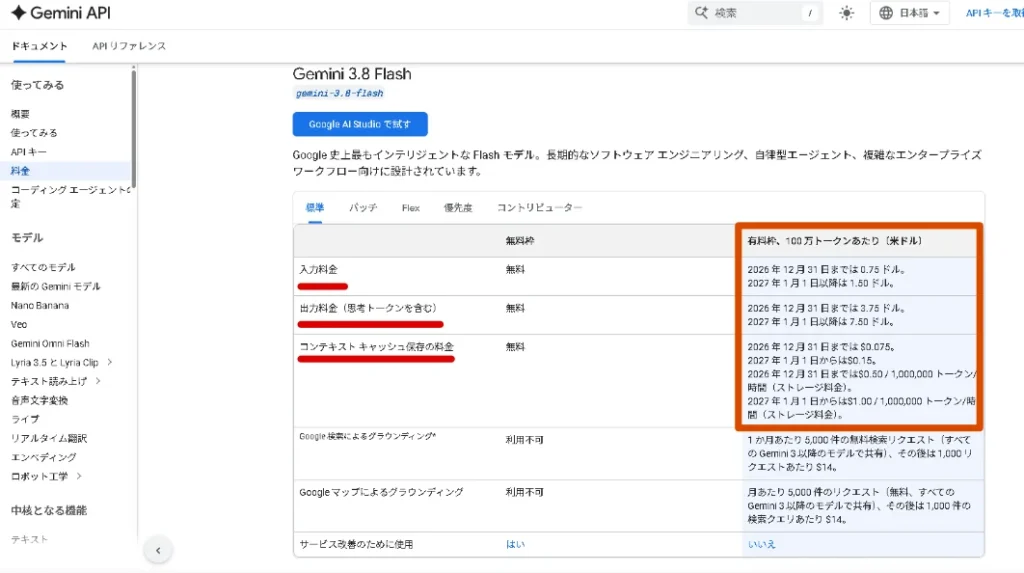Expand the ロボット工学 sidebar item

pos(79,476)
